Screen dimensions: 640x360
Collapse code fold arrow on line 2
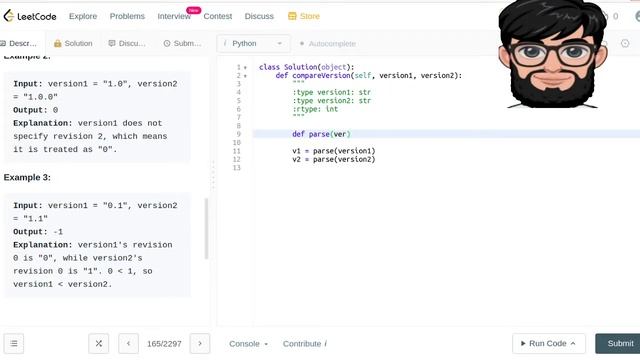coord(245,76)
